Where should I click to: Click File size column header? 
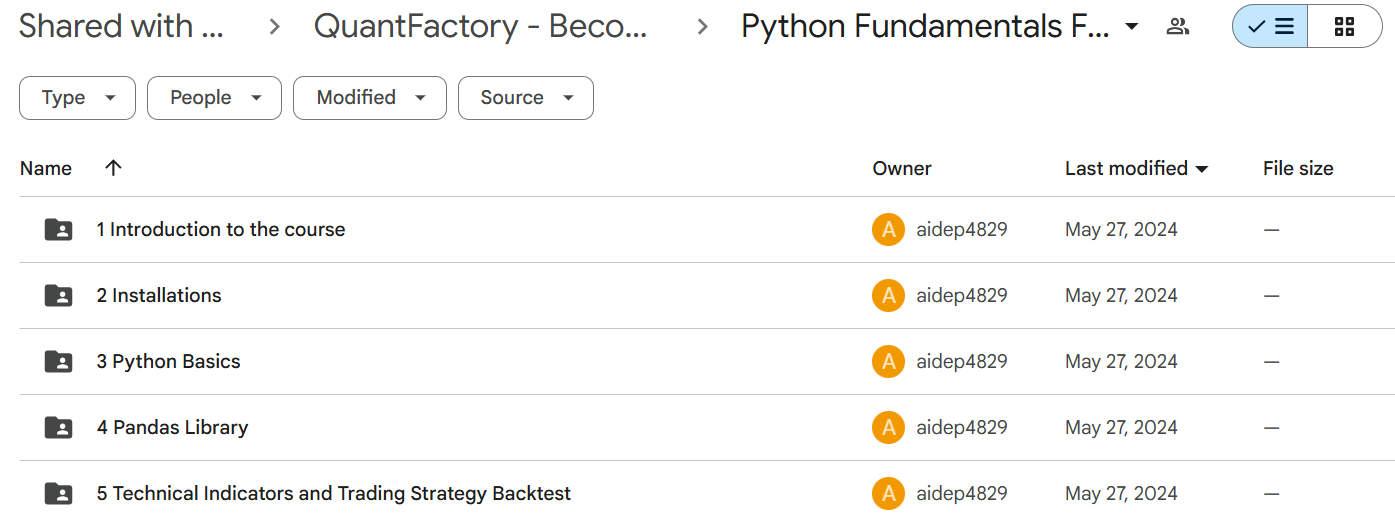click(x=1298, y=168)
